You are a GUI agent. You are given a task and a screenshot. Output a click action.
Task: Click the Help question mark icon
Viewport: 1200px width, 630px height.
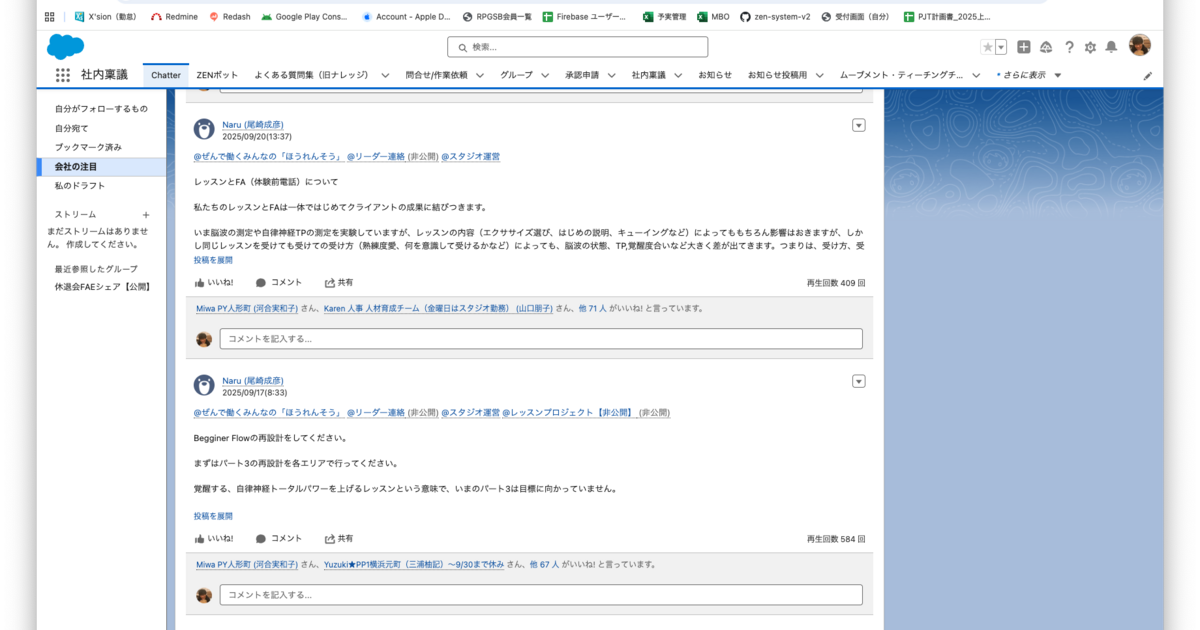(x=1069, y=47)
